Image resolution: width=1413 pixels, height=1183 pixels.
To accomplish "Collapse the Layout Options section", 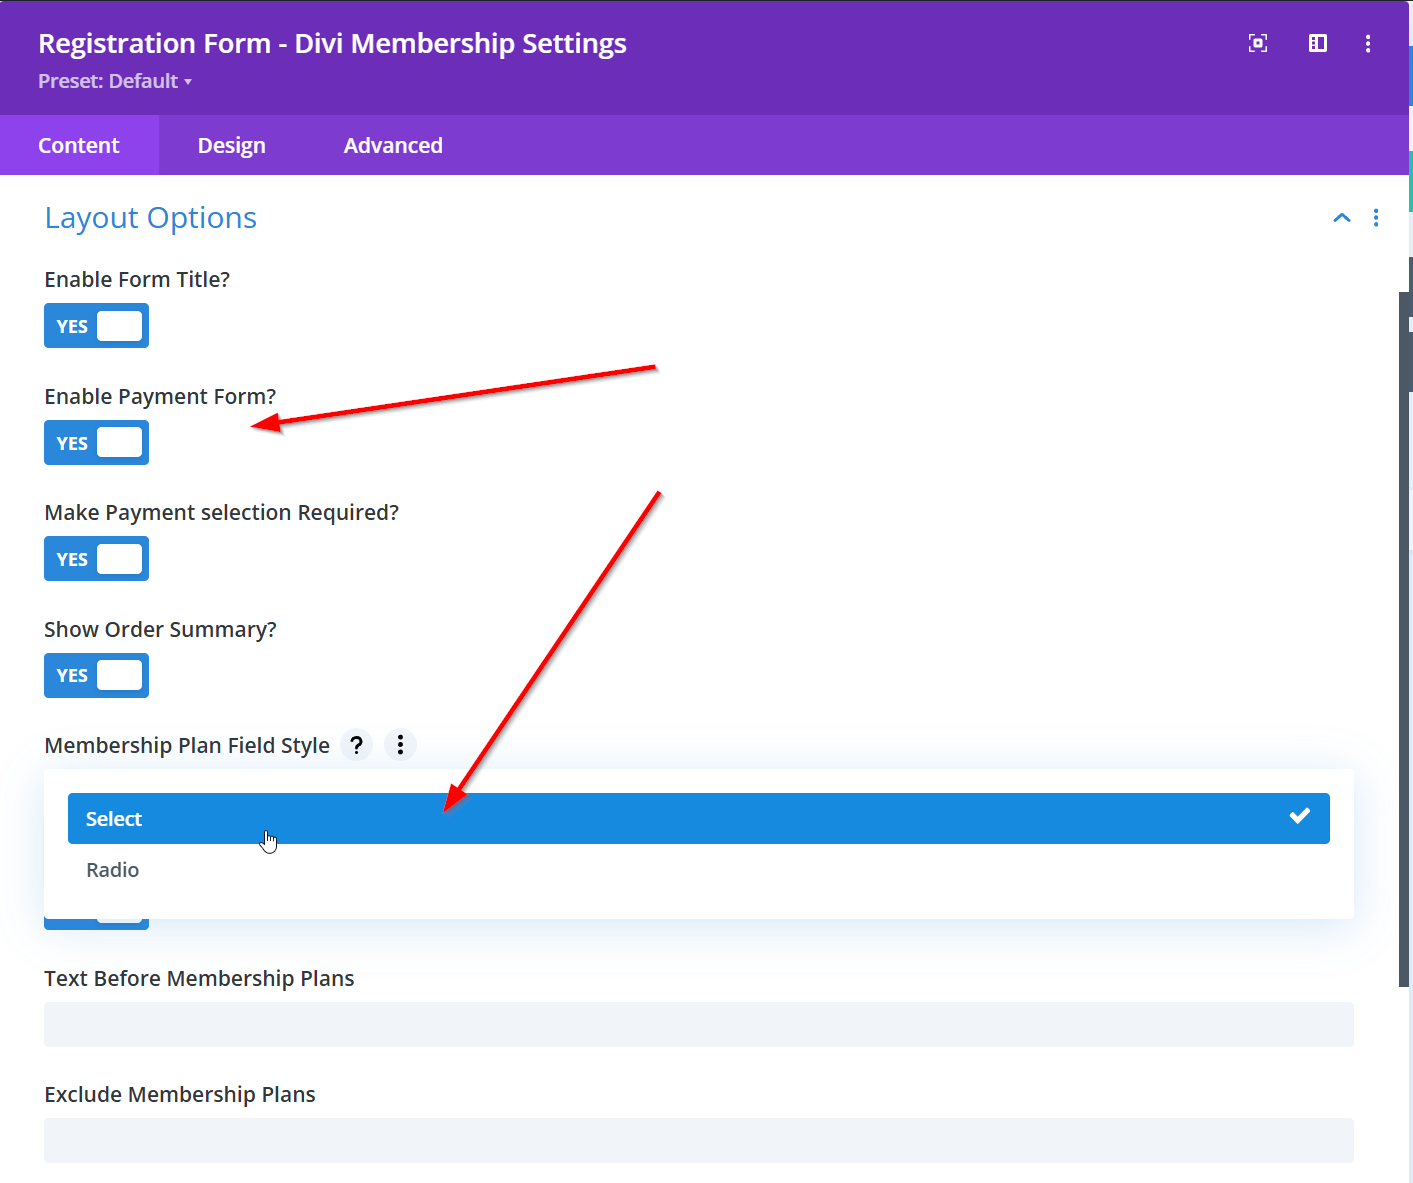I will [x=1341, y=217].
